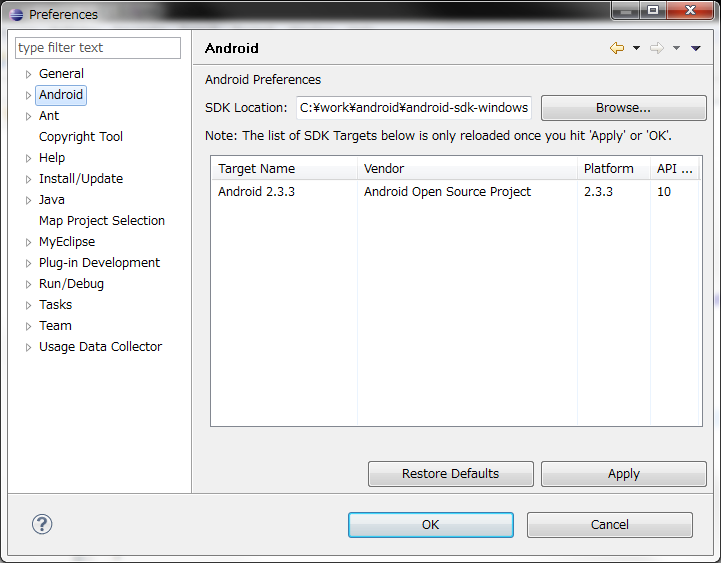Select Run/Debug preferences category

[71, 284]
